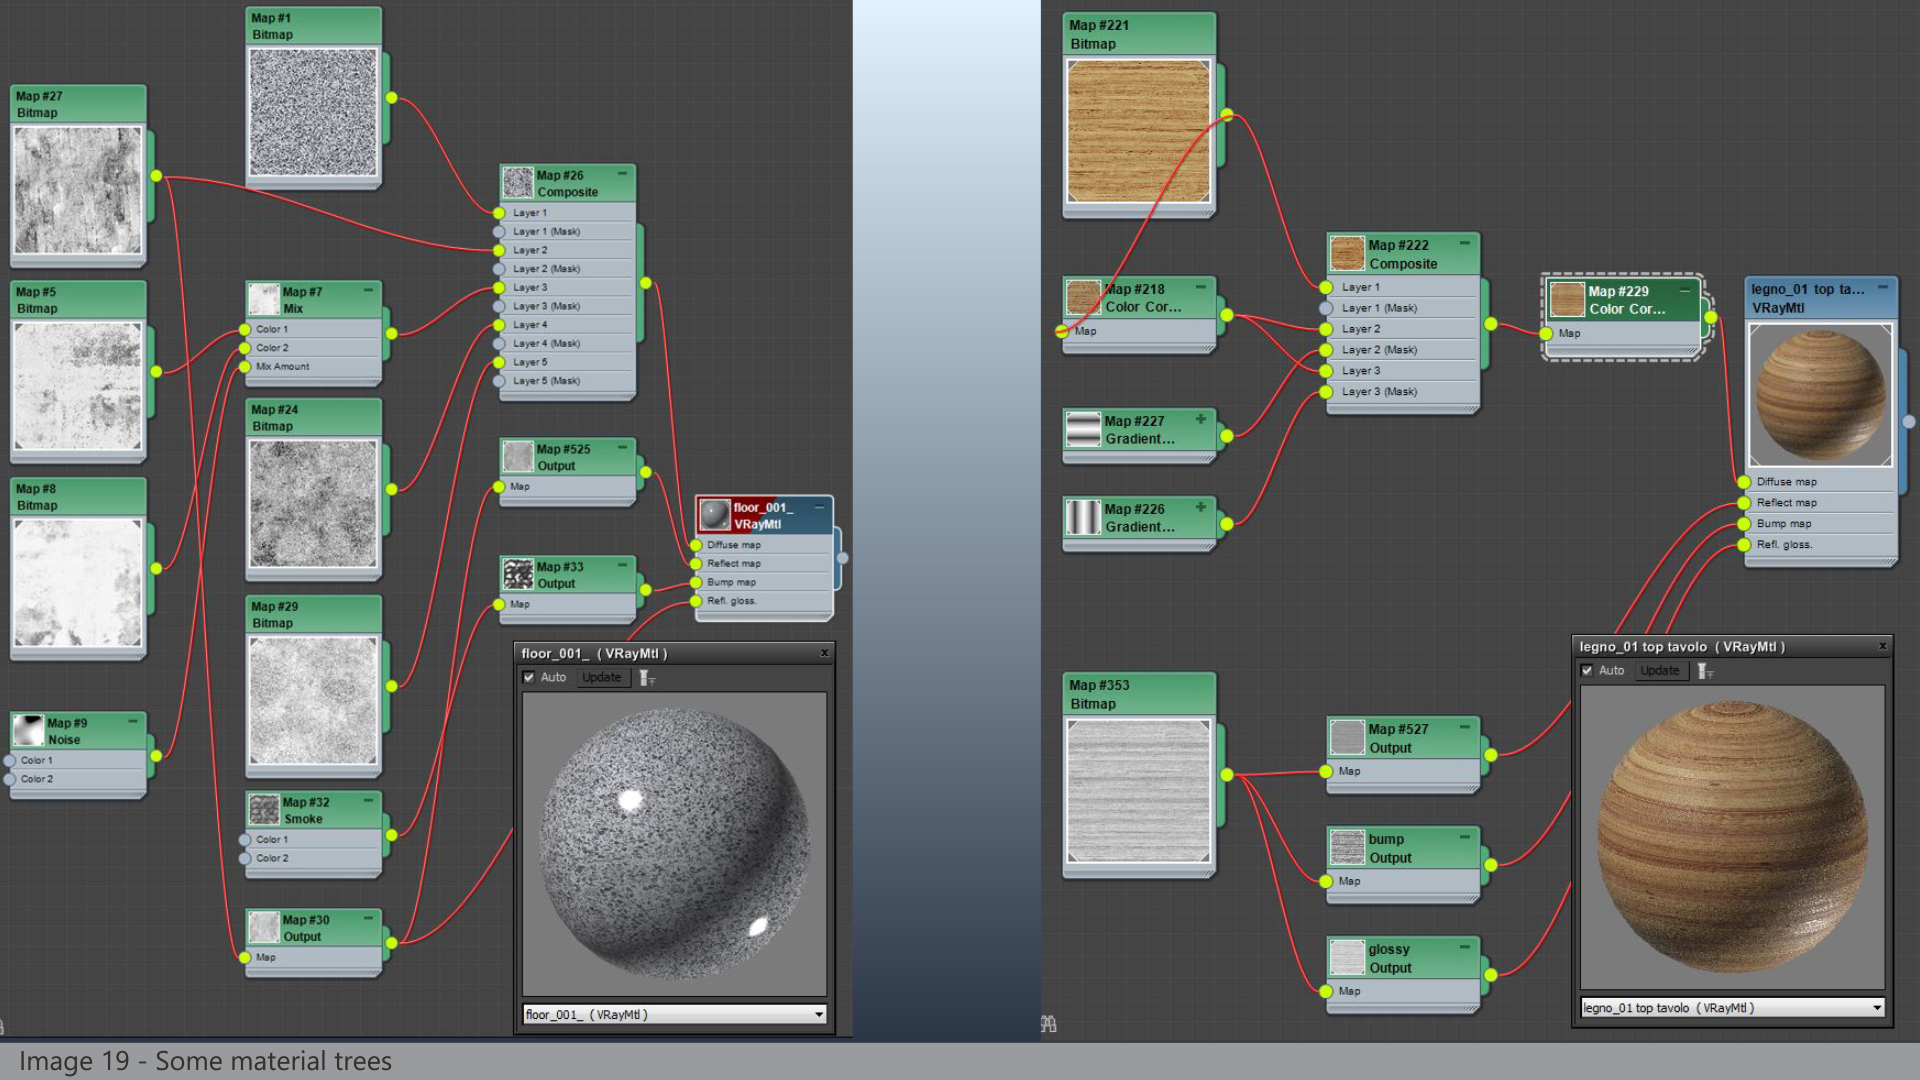The width and height of the screenshot is (1920, 1080).
Task: Click the Noise thumbnail icon on Map #9
Action: click(x=27, y=729)
